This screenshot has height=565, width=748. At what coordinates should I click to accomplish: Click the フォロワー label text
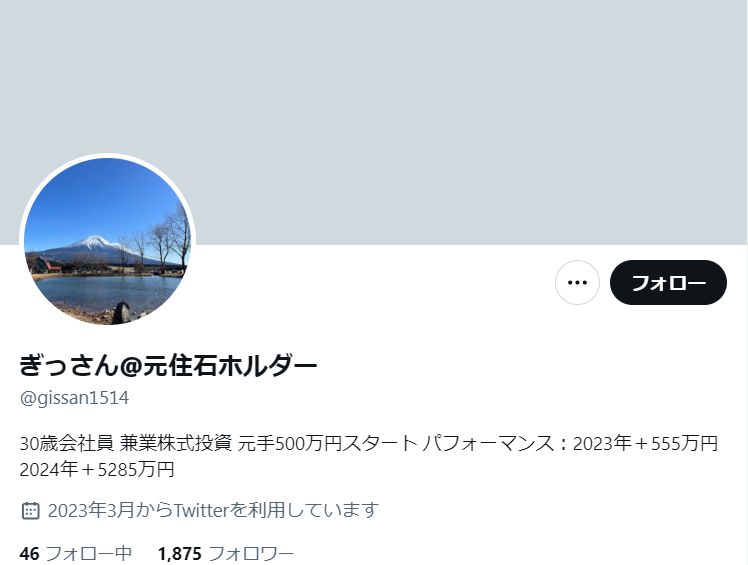coord(251,554)
